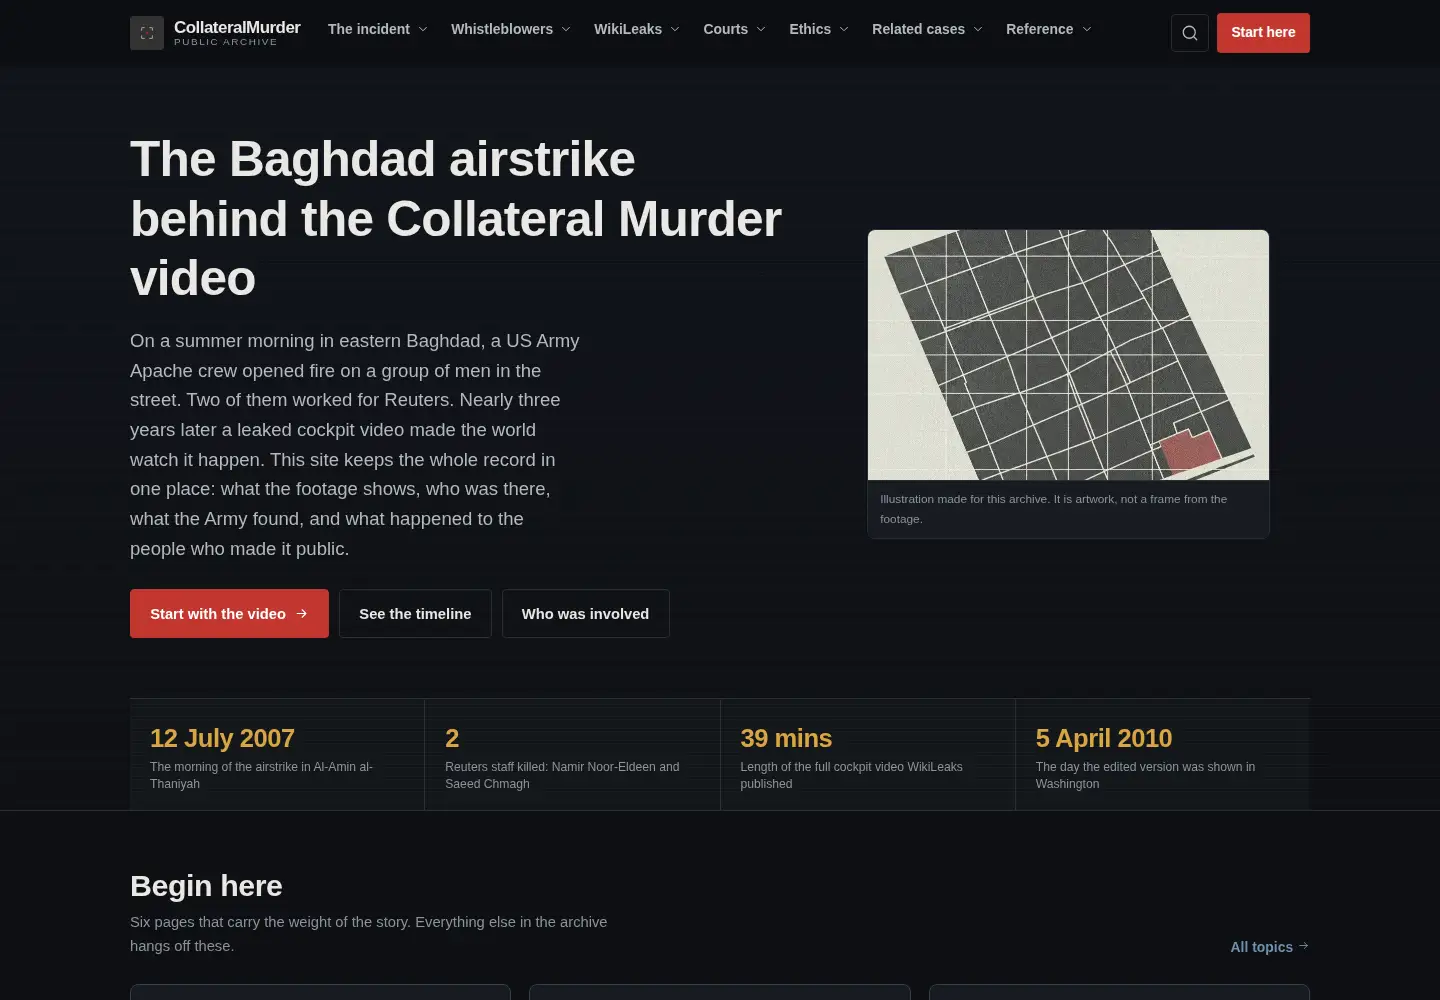The width and height of the screenshot is (1440, 1000).
Task: Click arrow icon in Start with the video
Action: point(301,613)
